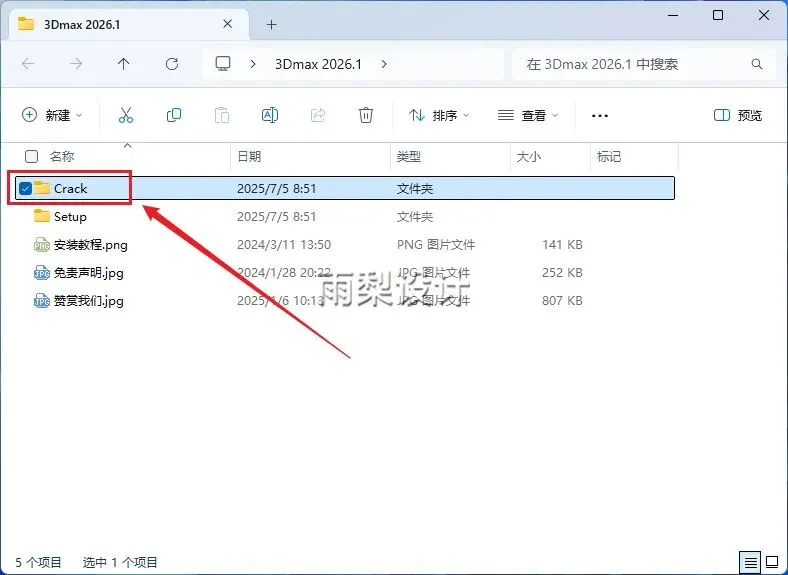Click the Crack folder icon

pyautogui.click(x=42, y=188)
